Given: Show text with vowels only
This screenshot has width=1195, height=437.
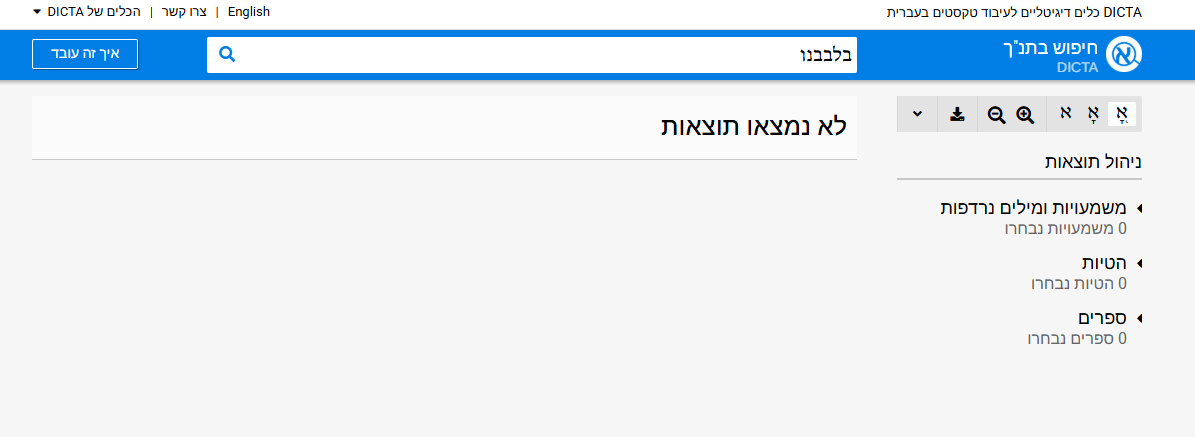Looking at the screenshot, I should pyautogui.click(x=1094, y=114).
